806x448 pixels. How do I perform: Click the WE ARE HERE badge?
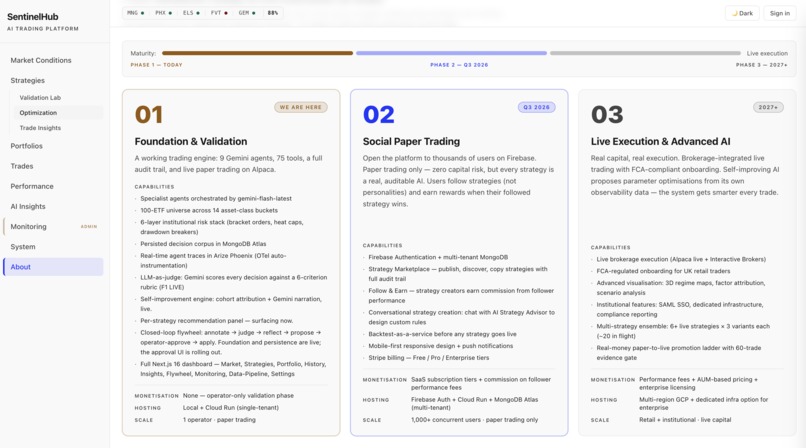301,107
